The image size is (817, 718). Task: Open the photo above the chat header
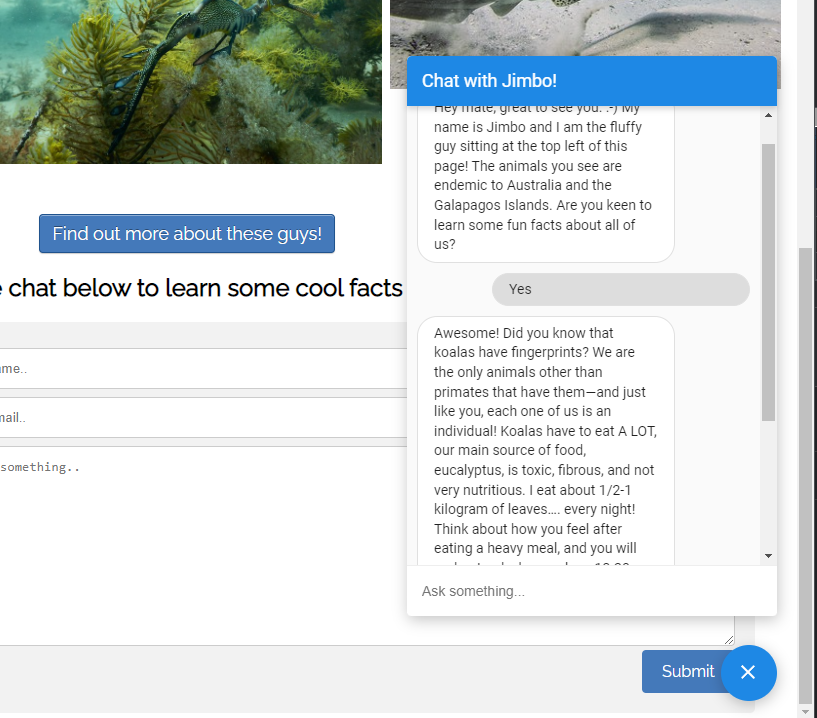pyautogui.click(x=585, y=28)
